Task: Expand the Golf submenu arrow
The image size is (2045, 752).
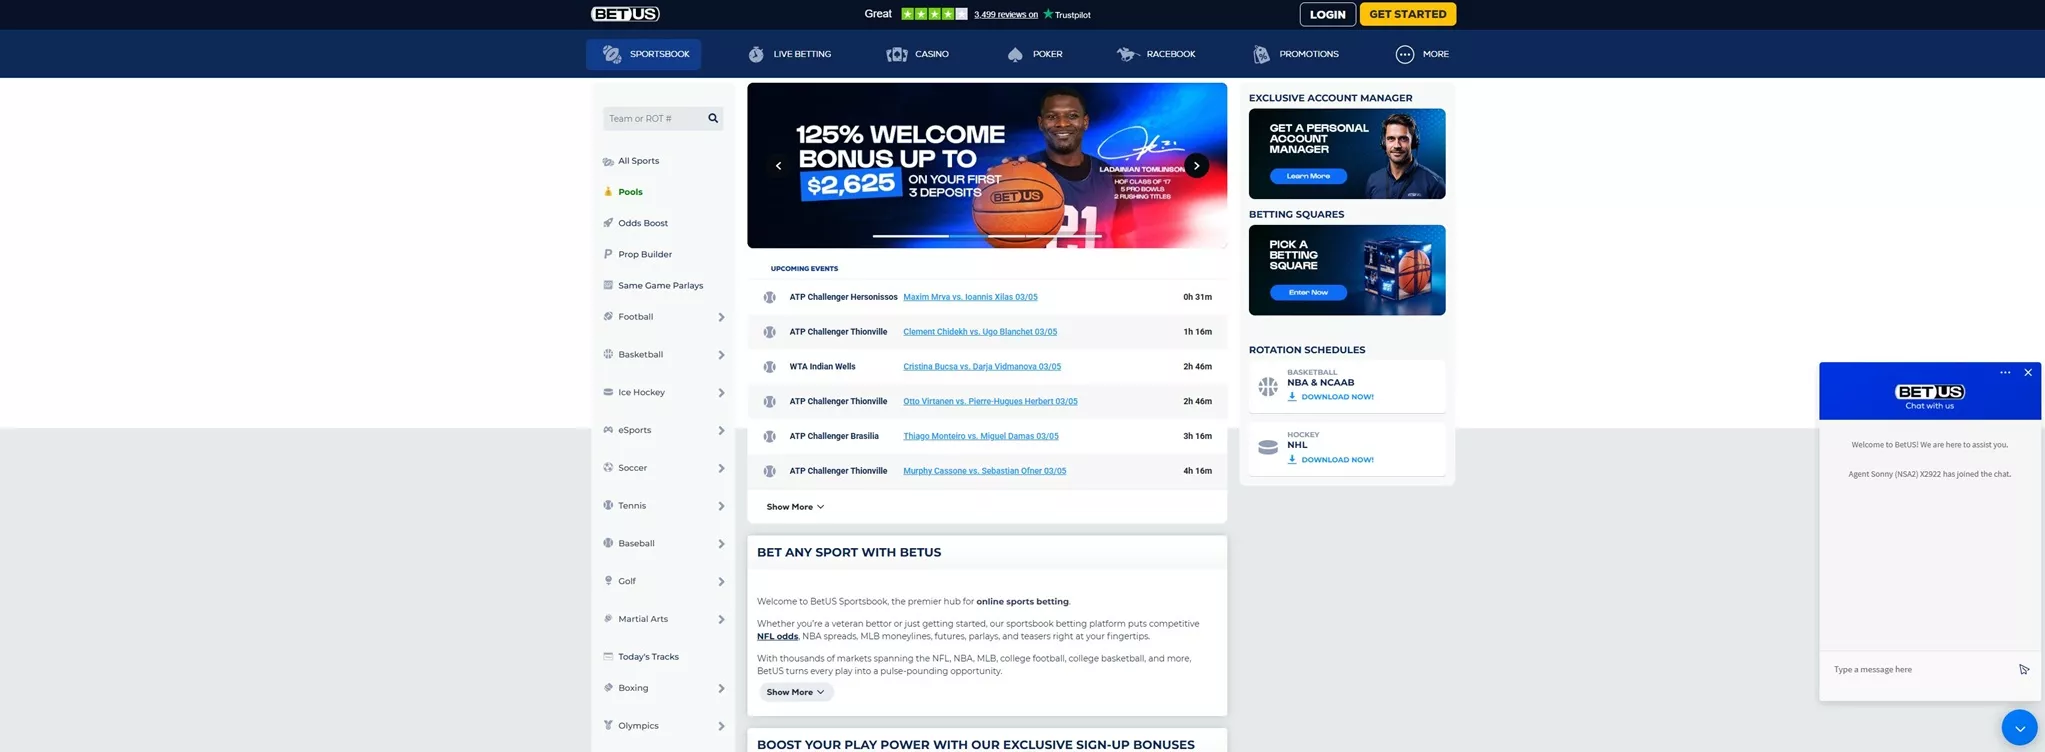Action: point(721,582)
